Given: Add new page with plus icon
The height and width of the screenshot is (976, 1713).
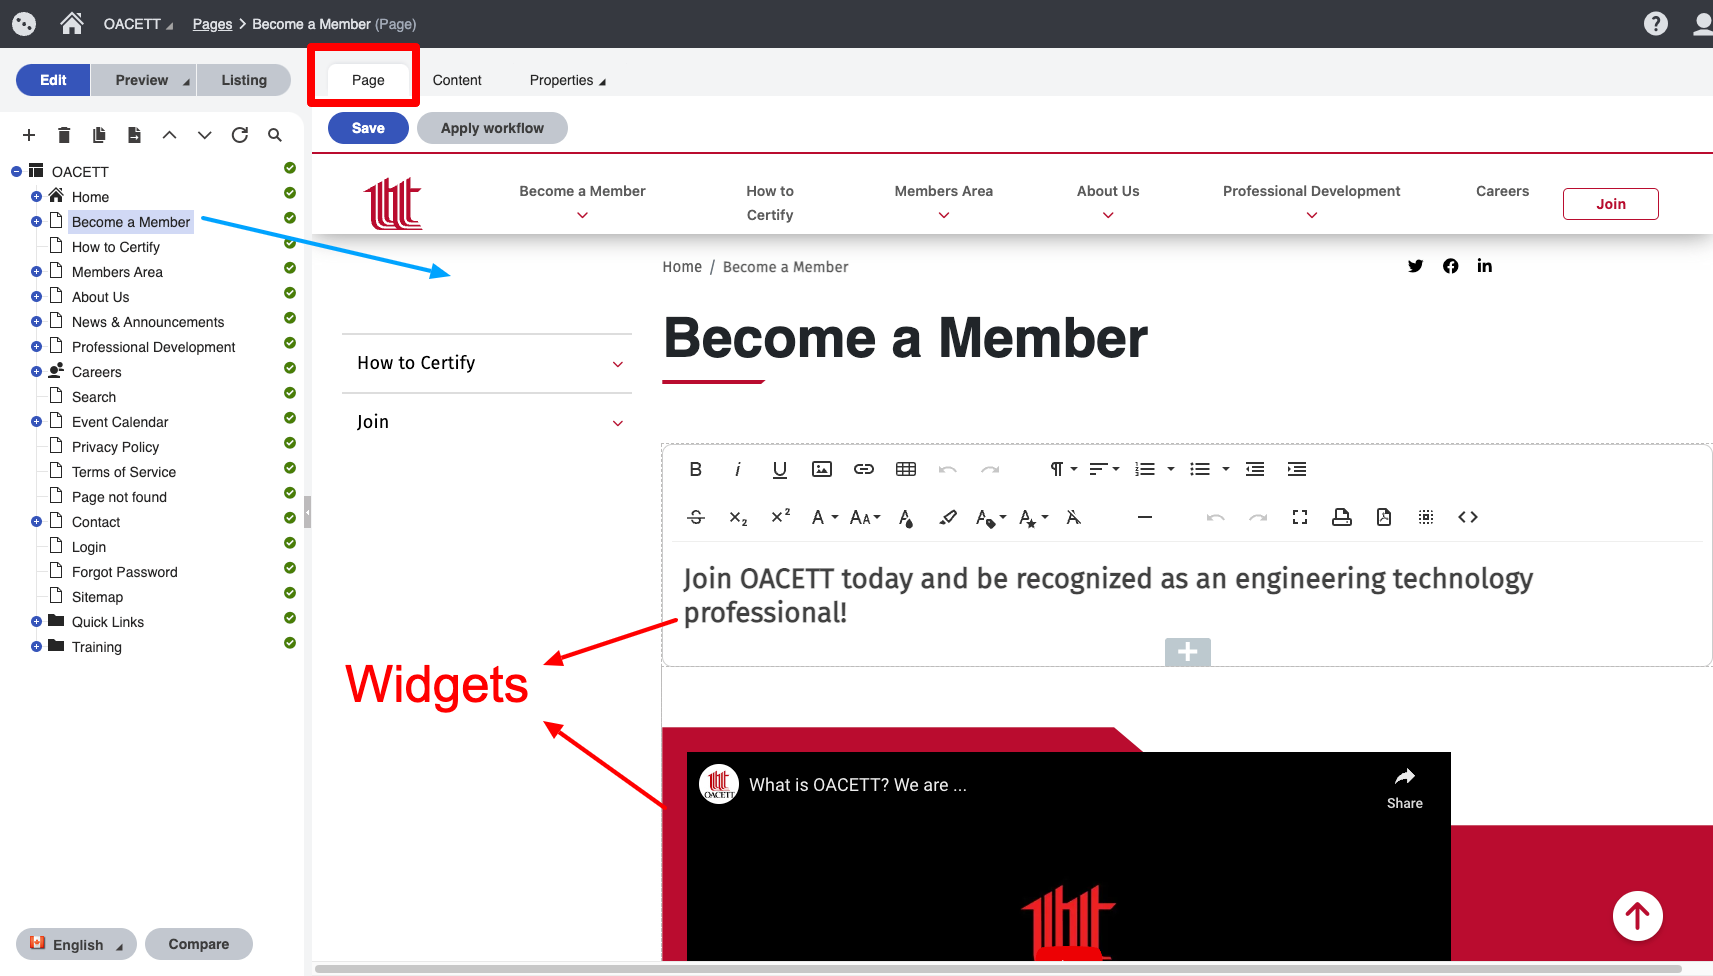Looking at the screenshot, I should tap(29, 135).
